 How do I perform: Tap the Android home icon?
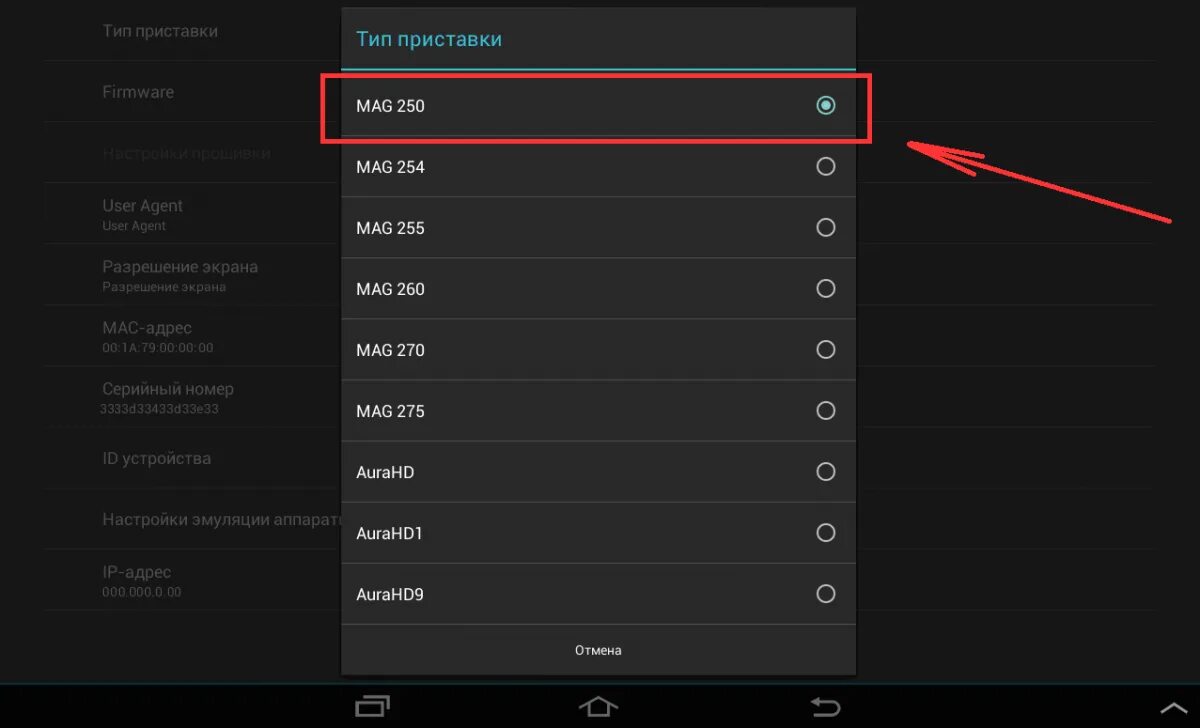coord(598,706)
